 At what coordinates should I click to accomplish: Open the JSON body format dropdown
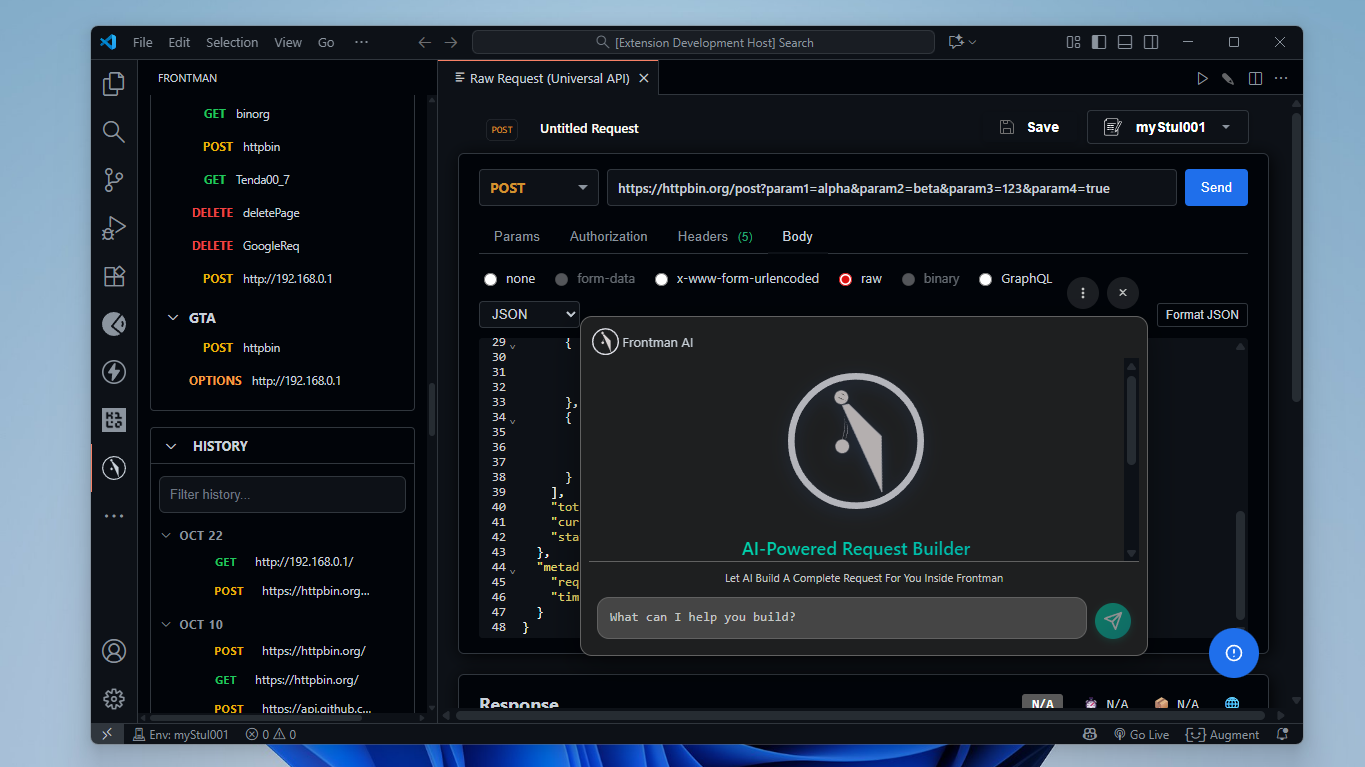(x=529, y=314)
